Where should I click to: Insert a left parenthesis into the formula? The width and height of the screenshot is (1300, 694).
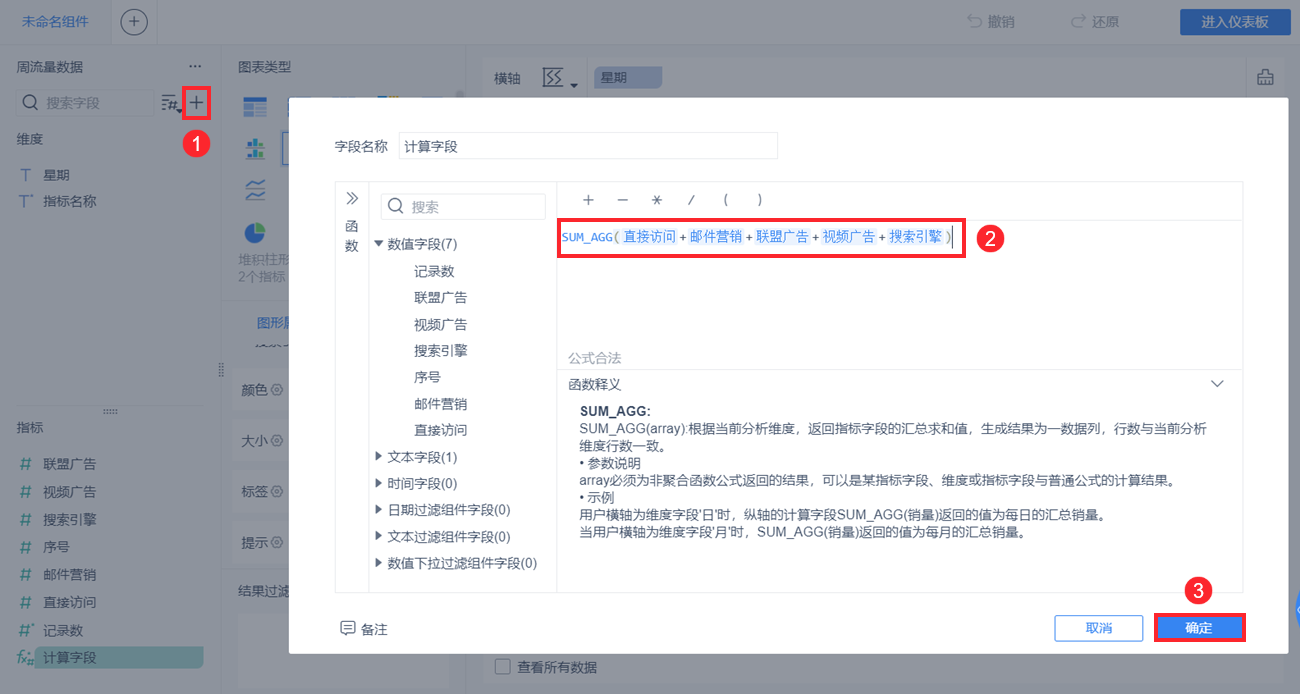click(x=725, y=199)
